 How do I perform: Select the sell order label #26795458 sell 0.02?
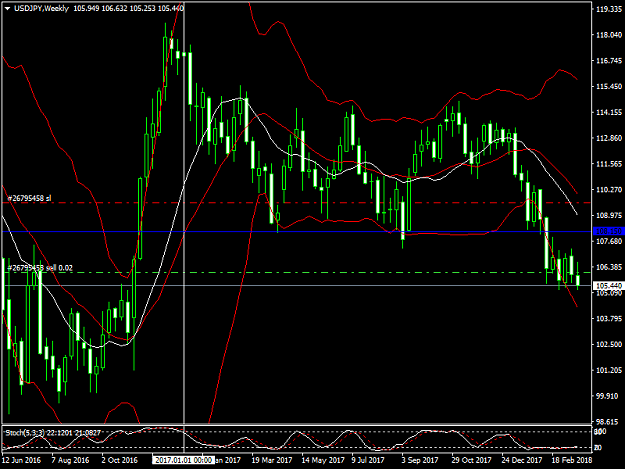click(40, 268)
